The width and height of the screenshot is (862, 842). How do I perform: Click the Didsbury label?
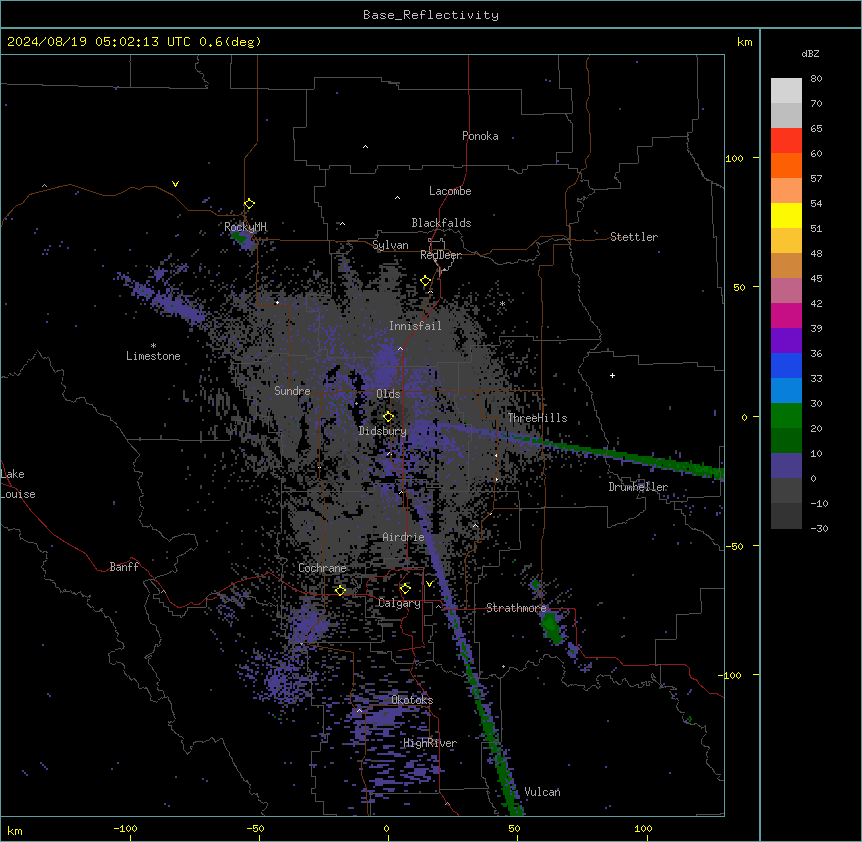383,431
